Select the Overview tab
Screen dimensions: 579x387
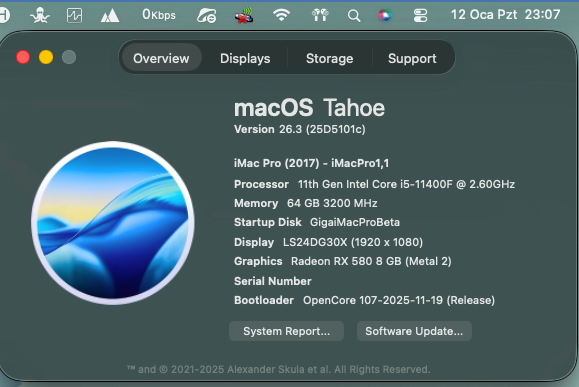(161, 58)
